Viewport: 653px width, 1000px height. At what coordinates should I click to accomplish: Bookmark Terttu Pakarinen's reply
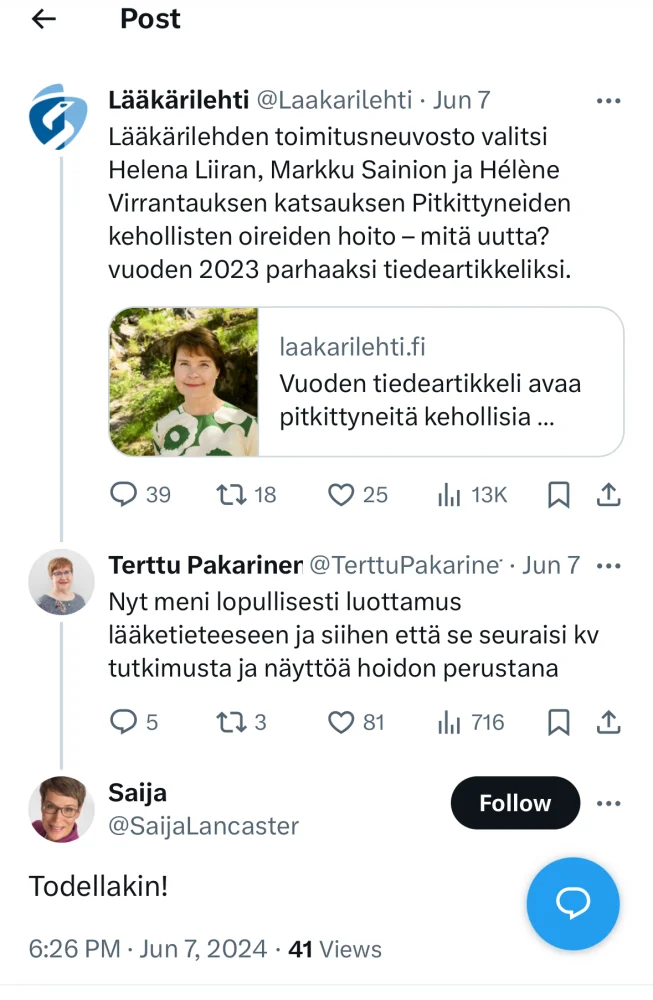point(559,722)
